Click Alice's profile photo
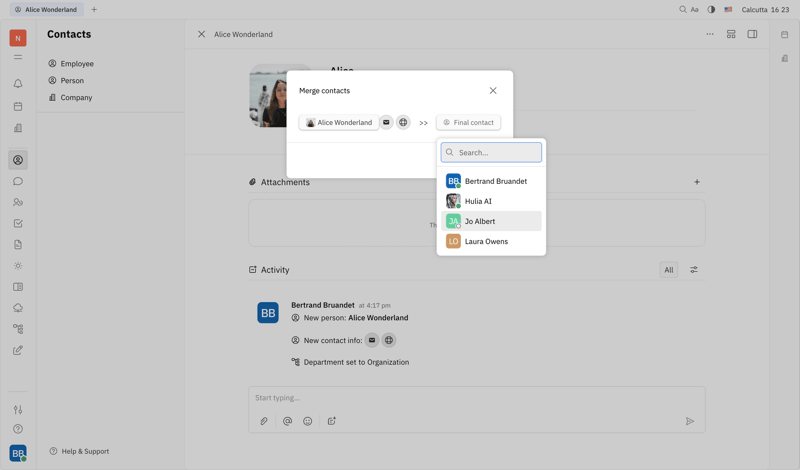Screen dimensions: 800x470 coord(268,95)
